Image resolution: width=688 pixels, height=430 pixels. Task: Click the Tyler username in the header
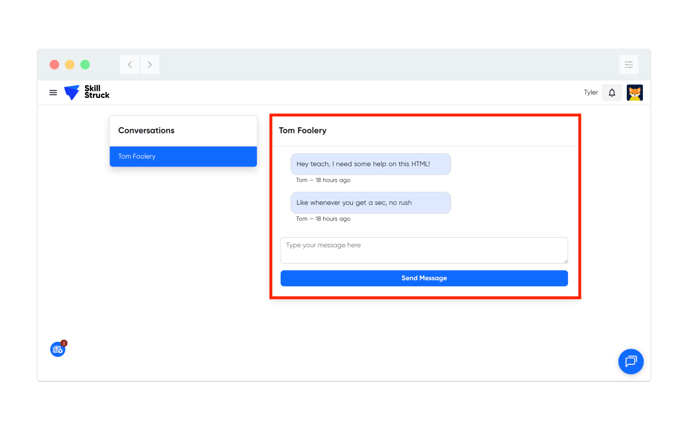590,93
